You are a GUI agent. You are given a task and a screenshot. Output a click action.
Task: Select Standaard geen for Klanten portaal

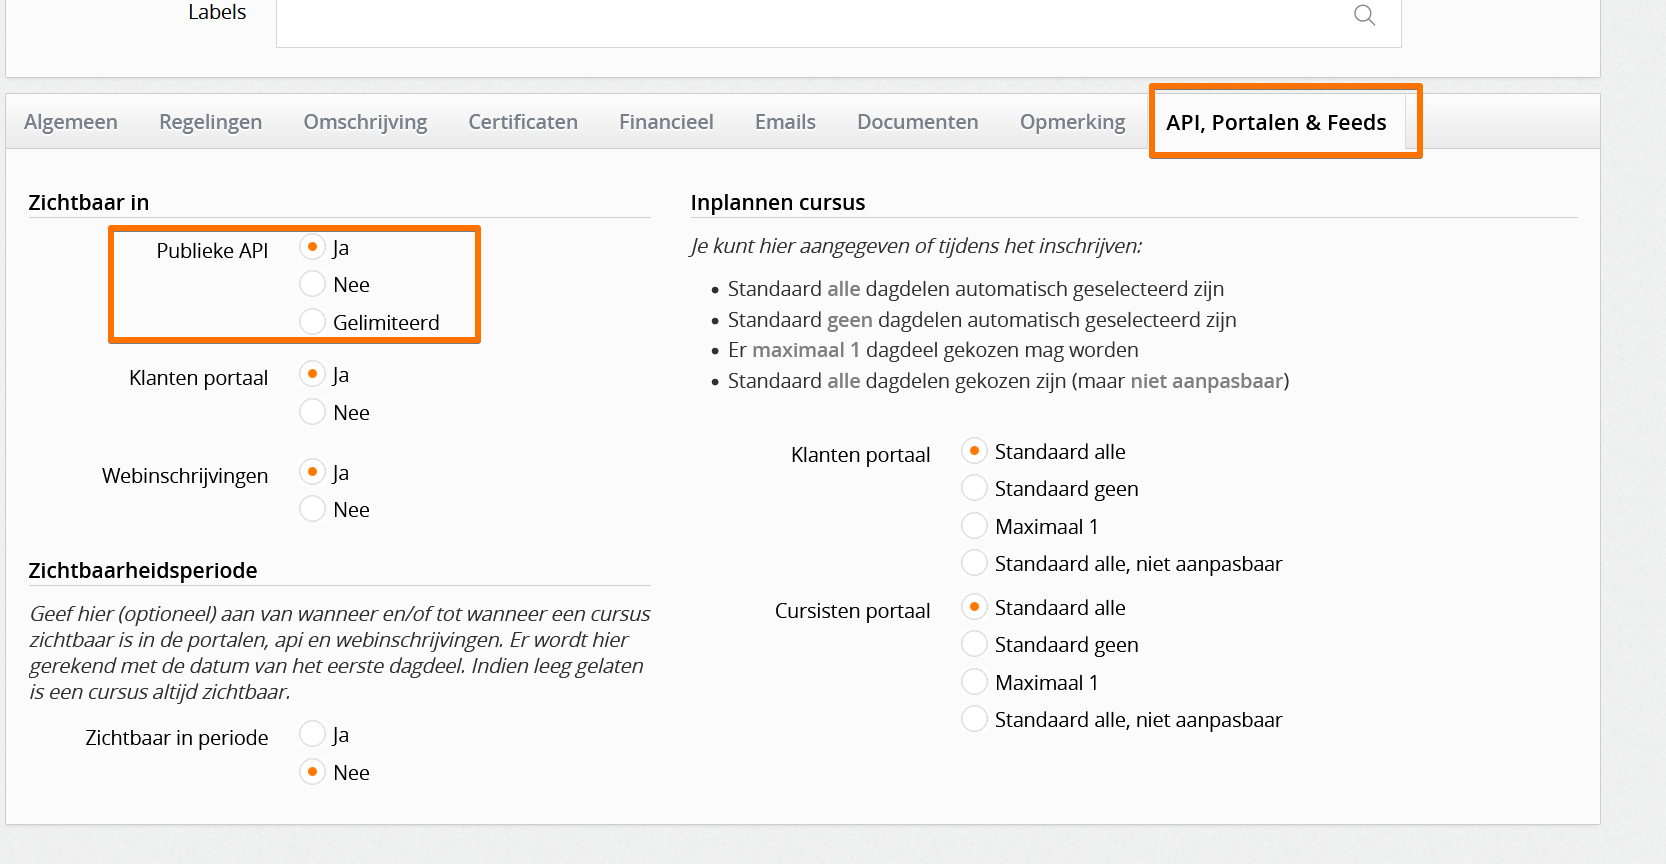(974, 488)
